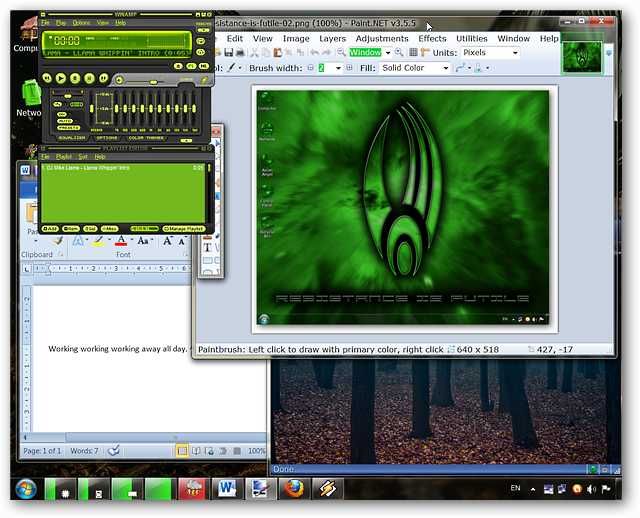Click playlist Misc button
Screen dimensions: 640x518
tap(110, 229)
